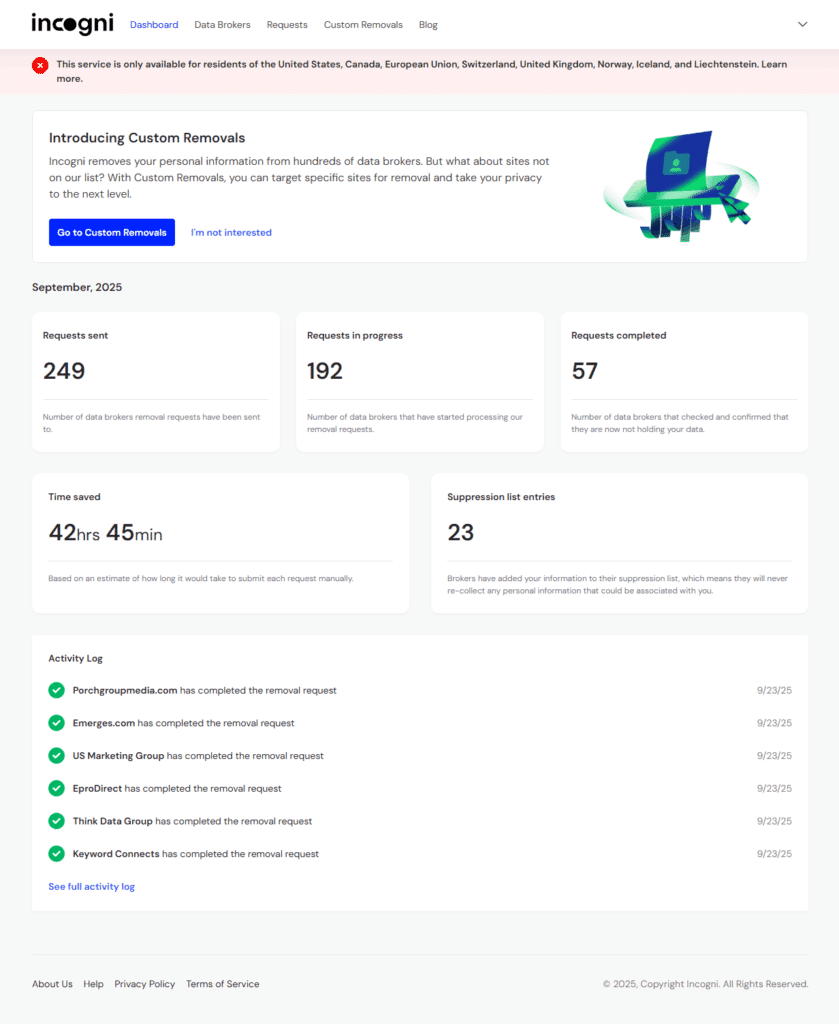Image resolution: width=839 pixels, height=1024 pixels.
Task: Switch to the Requests tab
Action: pyautogui.click(x=287, y=25)
